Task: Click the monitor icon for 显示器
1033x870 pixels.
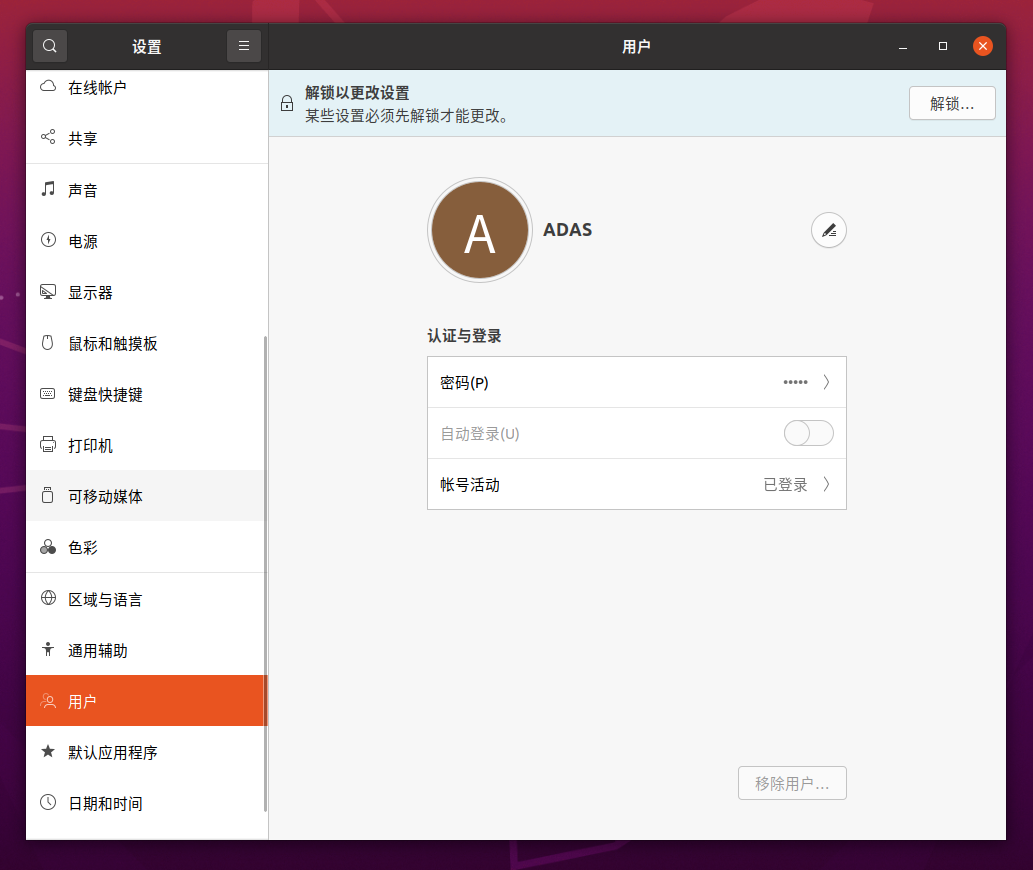Action: [48, 291]
